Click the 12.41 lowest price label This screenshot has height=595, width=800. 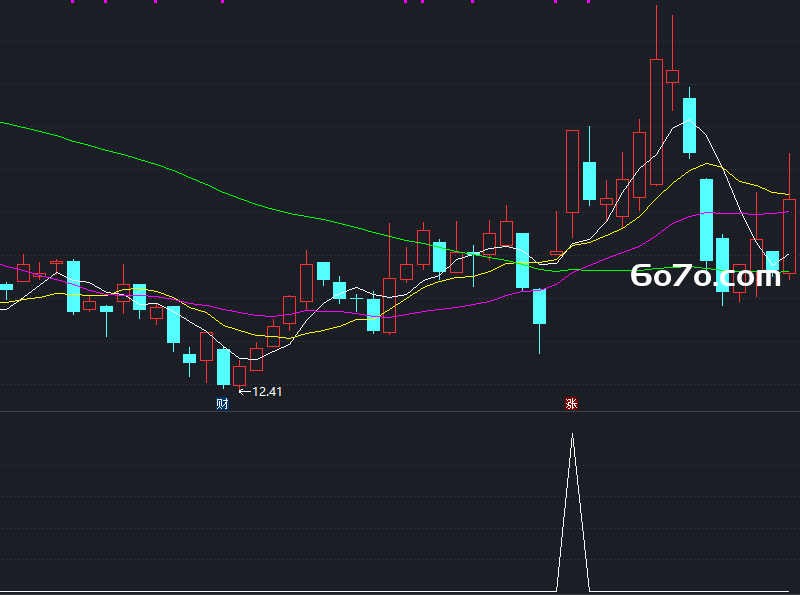point(267,391)
